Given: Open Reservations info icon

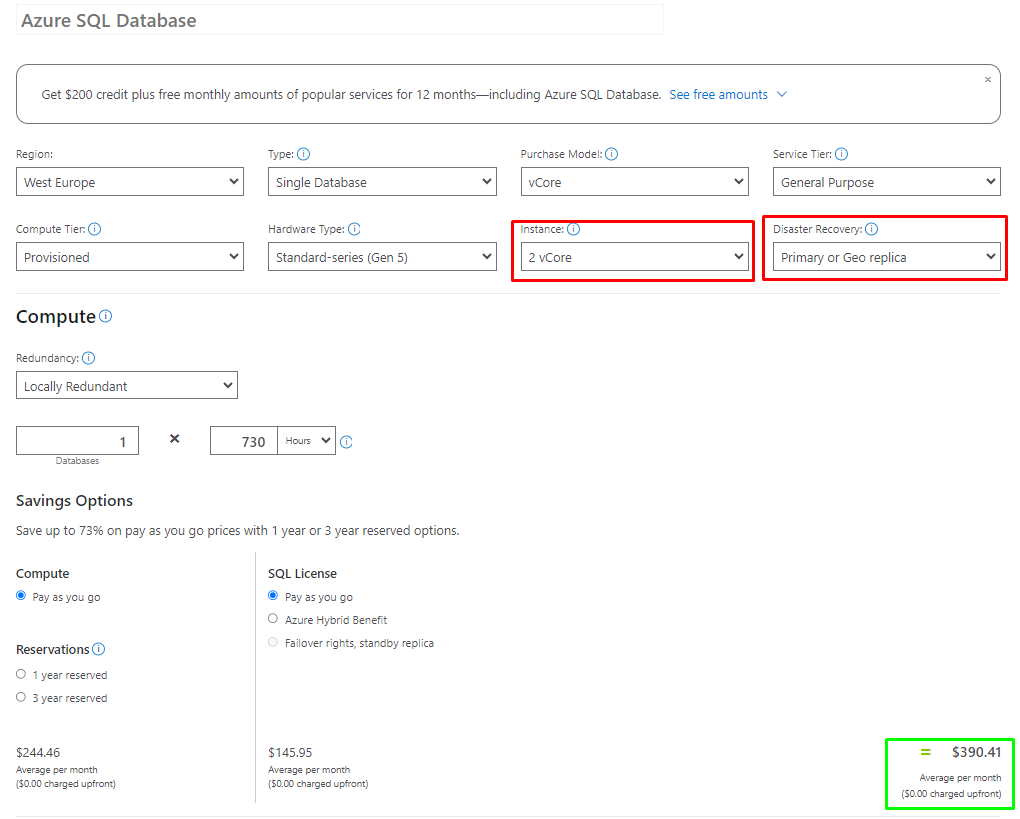Looking at the screenshot, I should tap(98, 649).
